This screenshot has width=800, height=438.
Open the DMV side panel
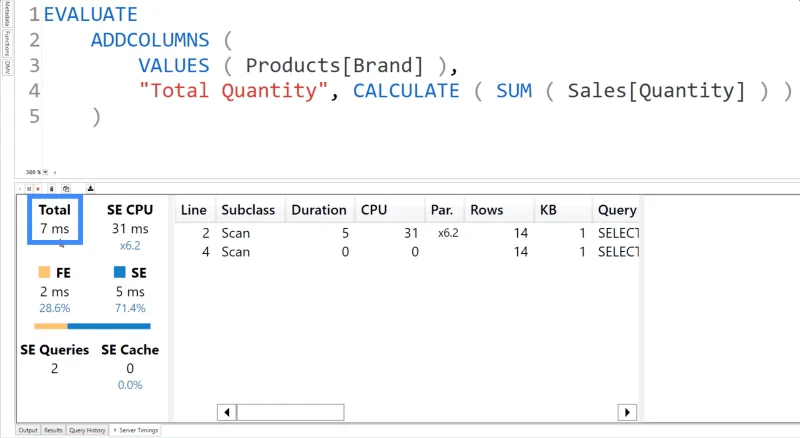tap(7, 67)
